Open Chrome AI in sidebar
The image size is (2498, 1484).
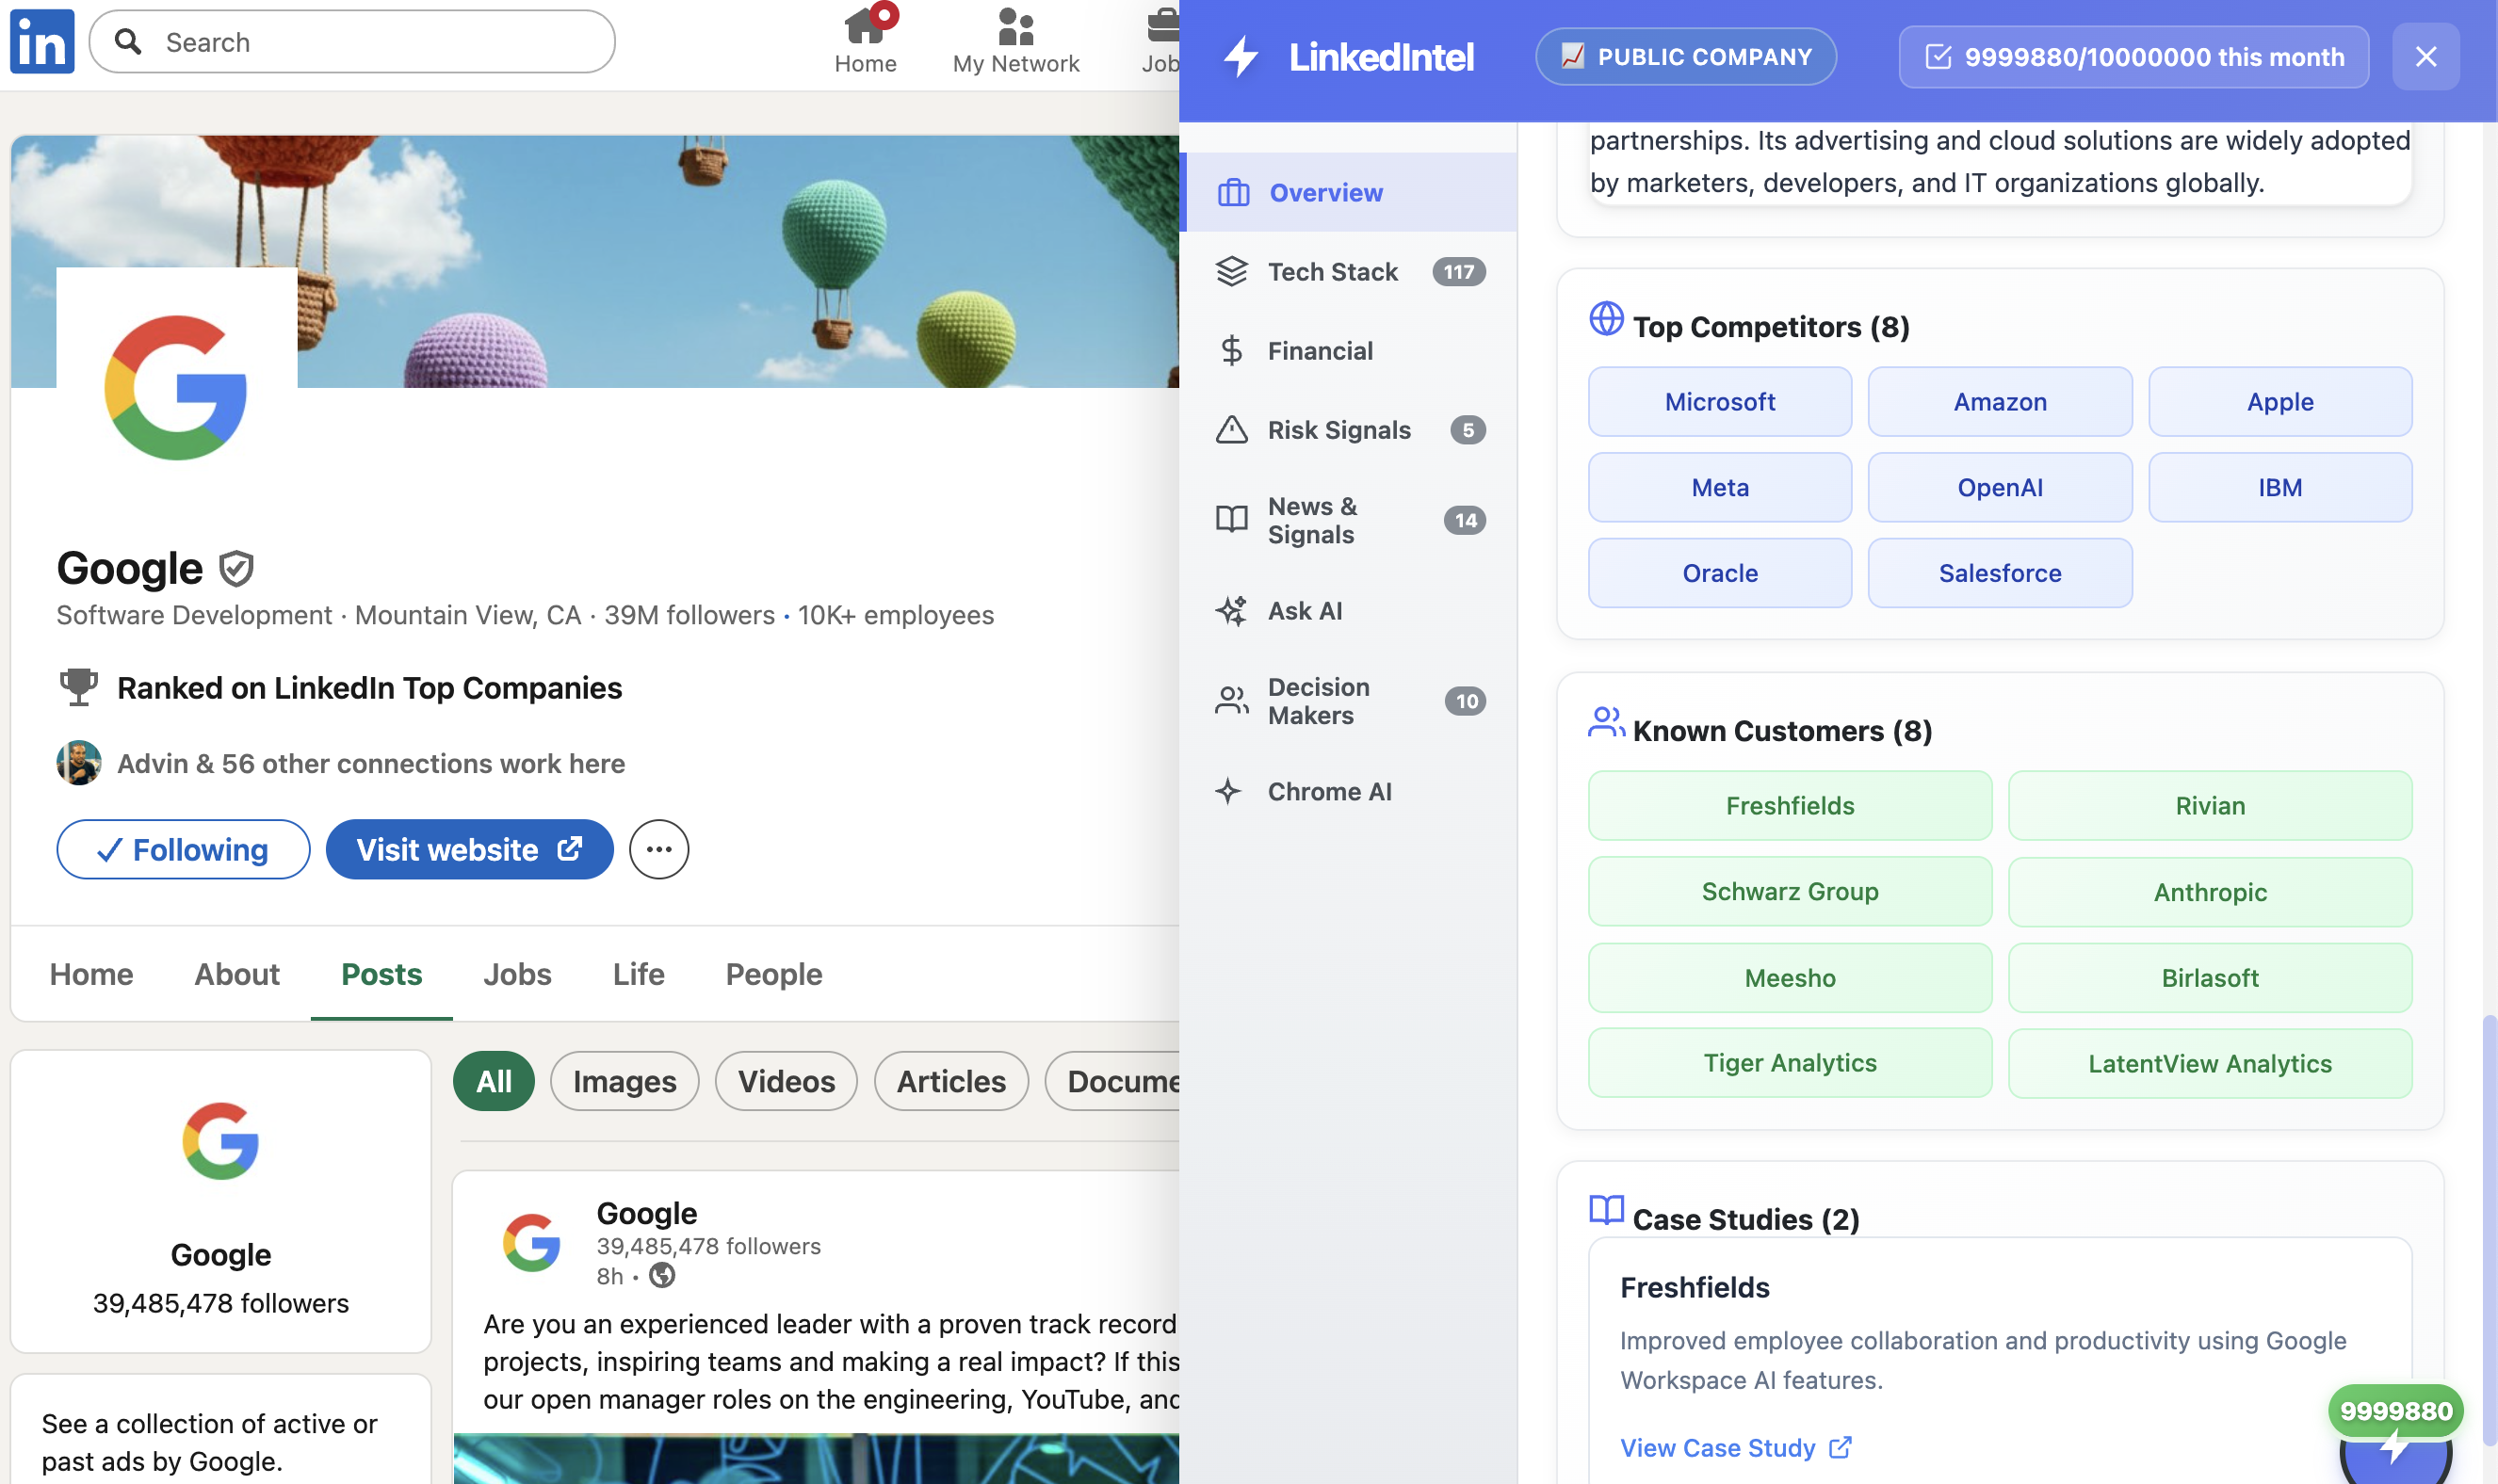pyautogui.click(x=1329, y=791)
